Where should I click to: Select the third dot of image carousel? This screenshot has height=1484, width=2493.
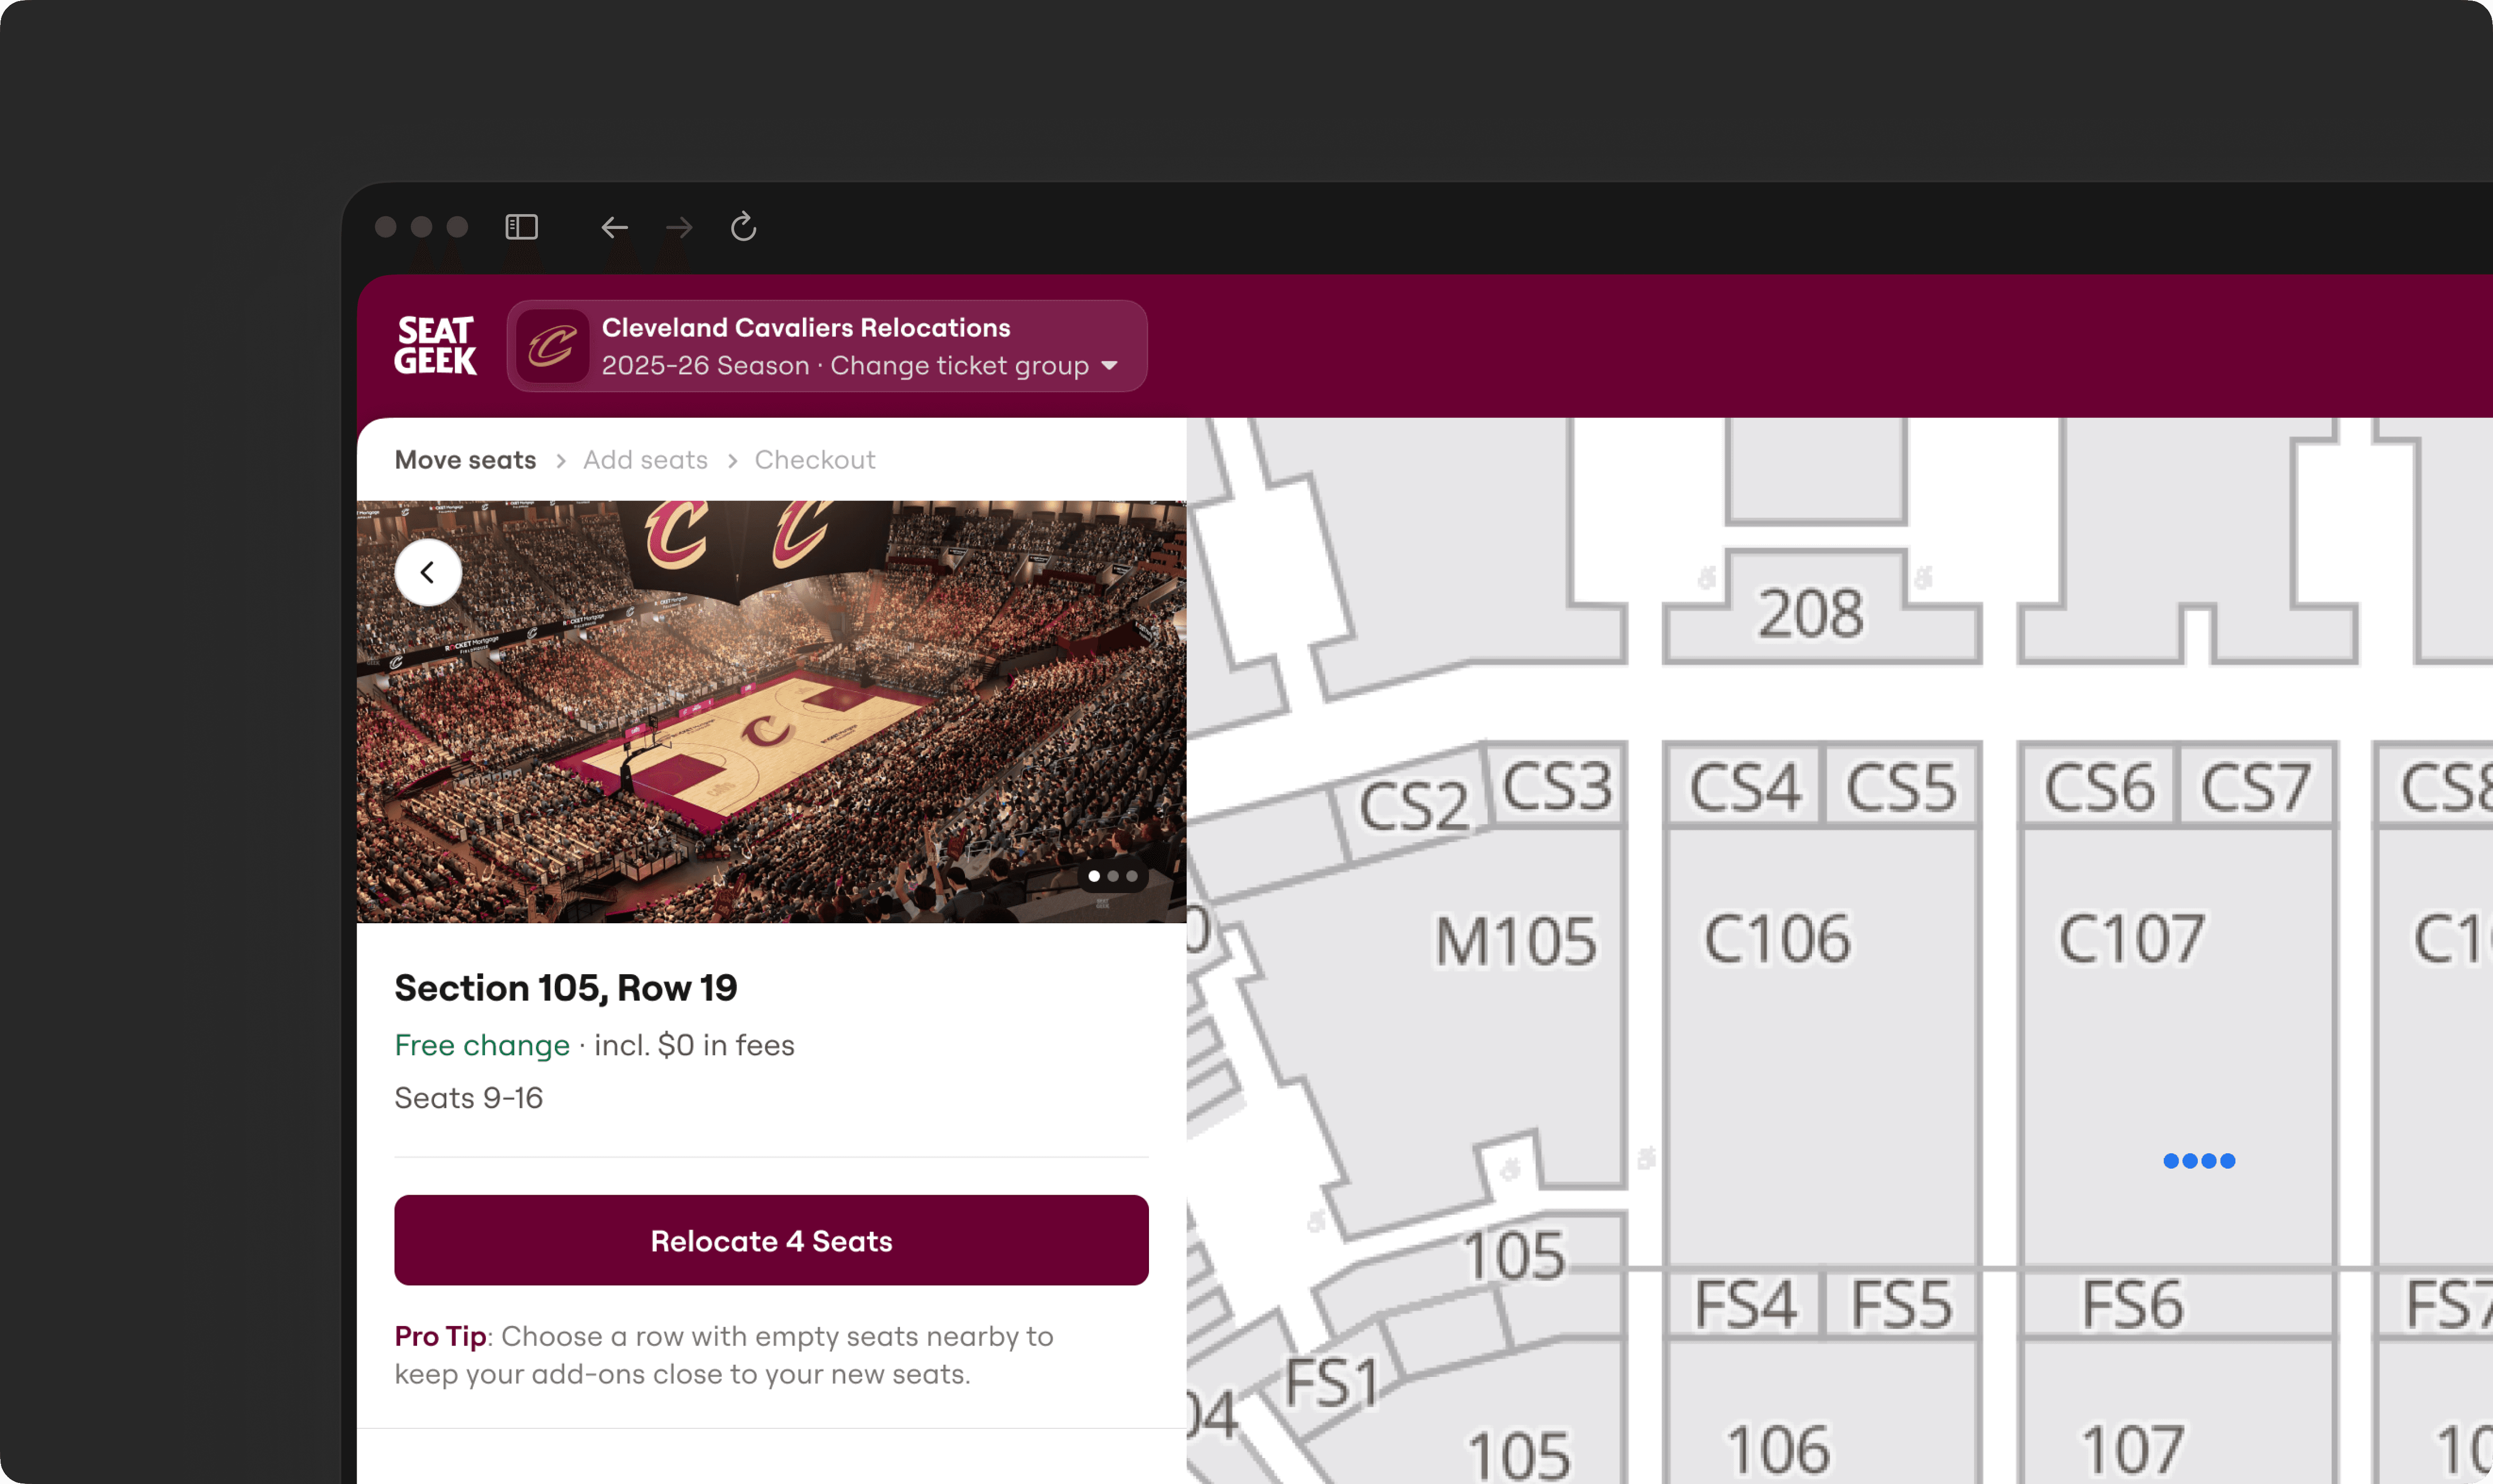tap(1132, 876)
